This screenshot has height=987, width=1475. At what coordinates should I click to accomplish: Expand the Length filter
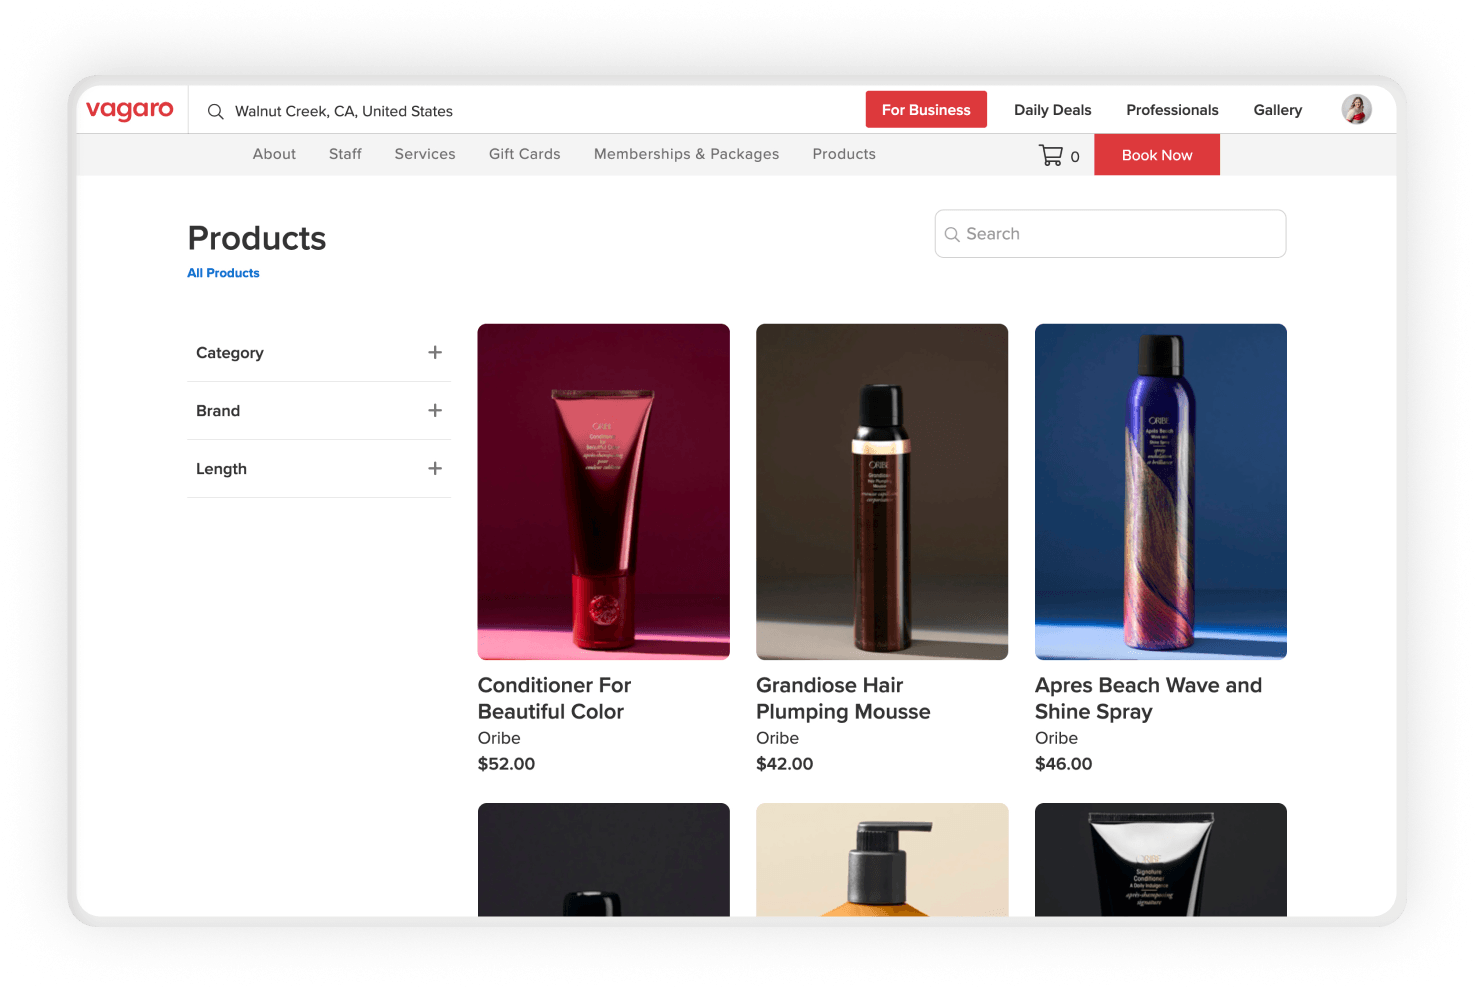pyautogui.click(x=435, y=469)
